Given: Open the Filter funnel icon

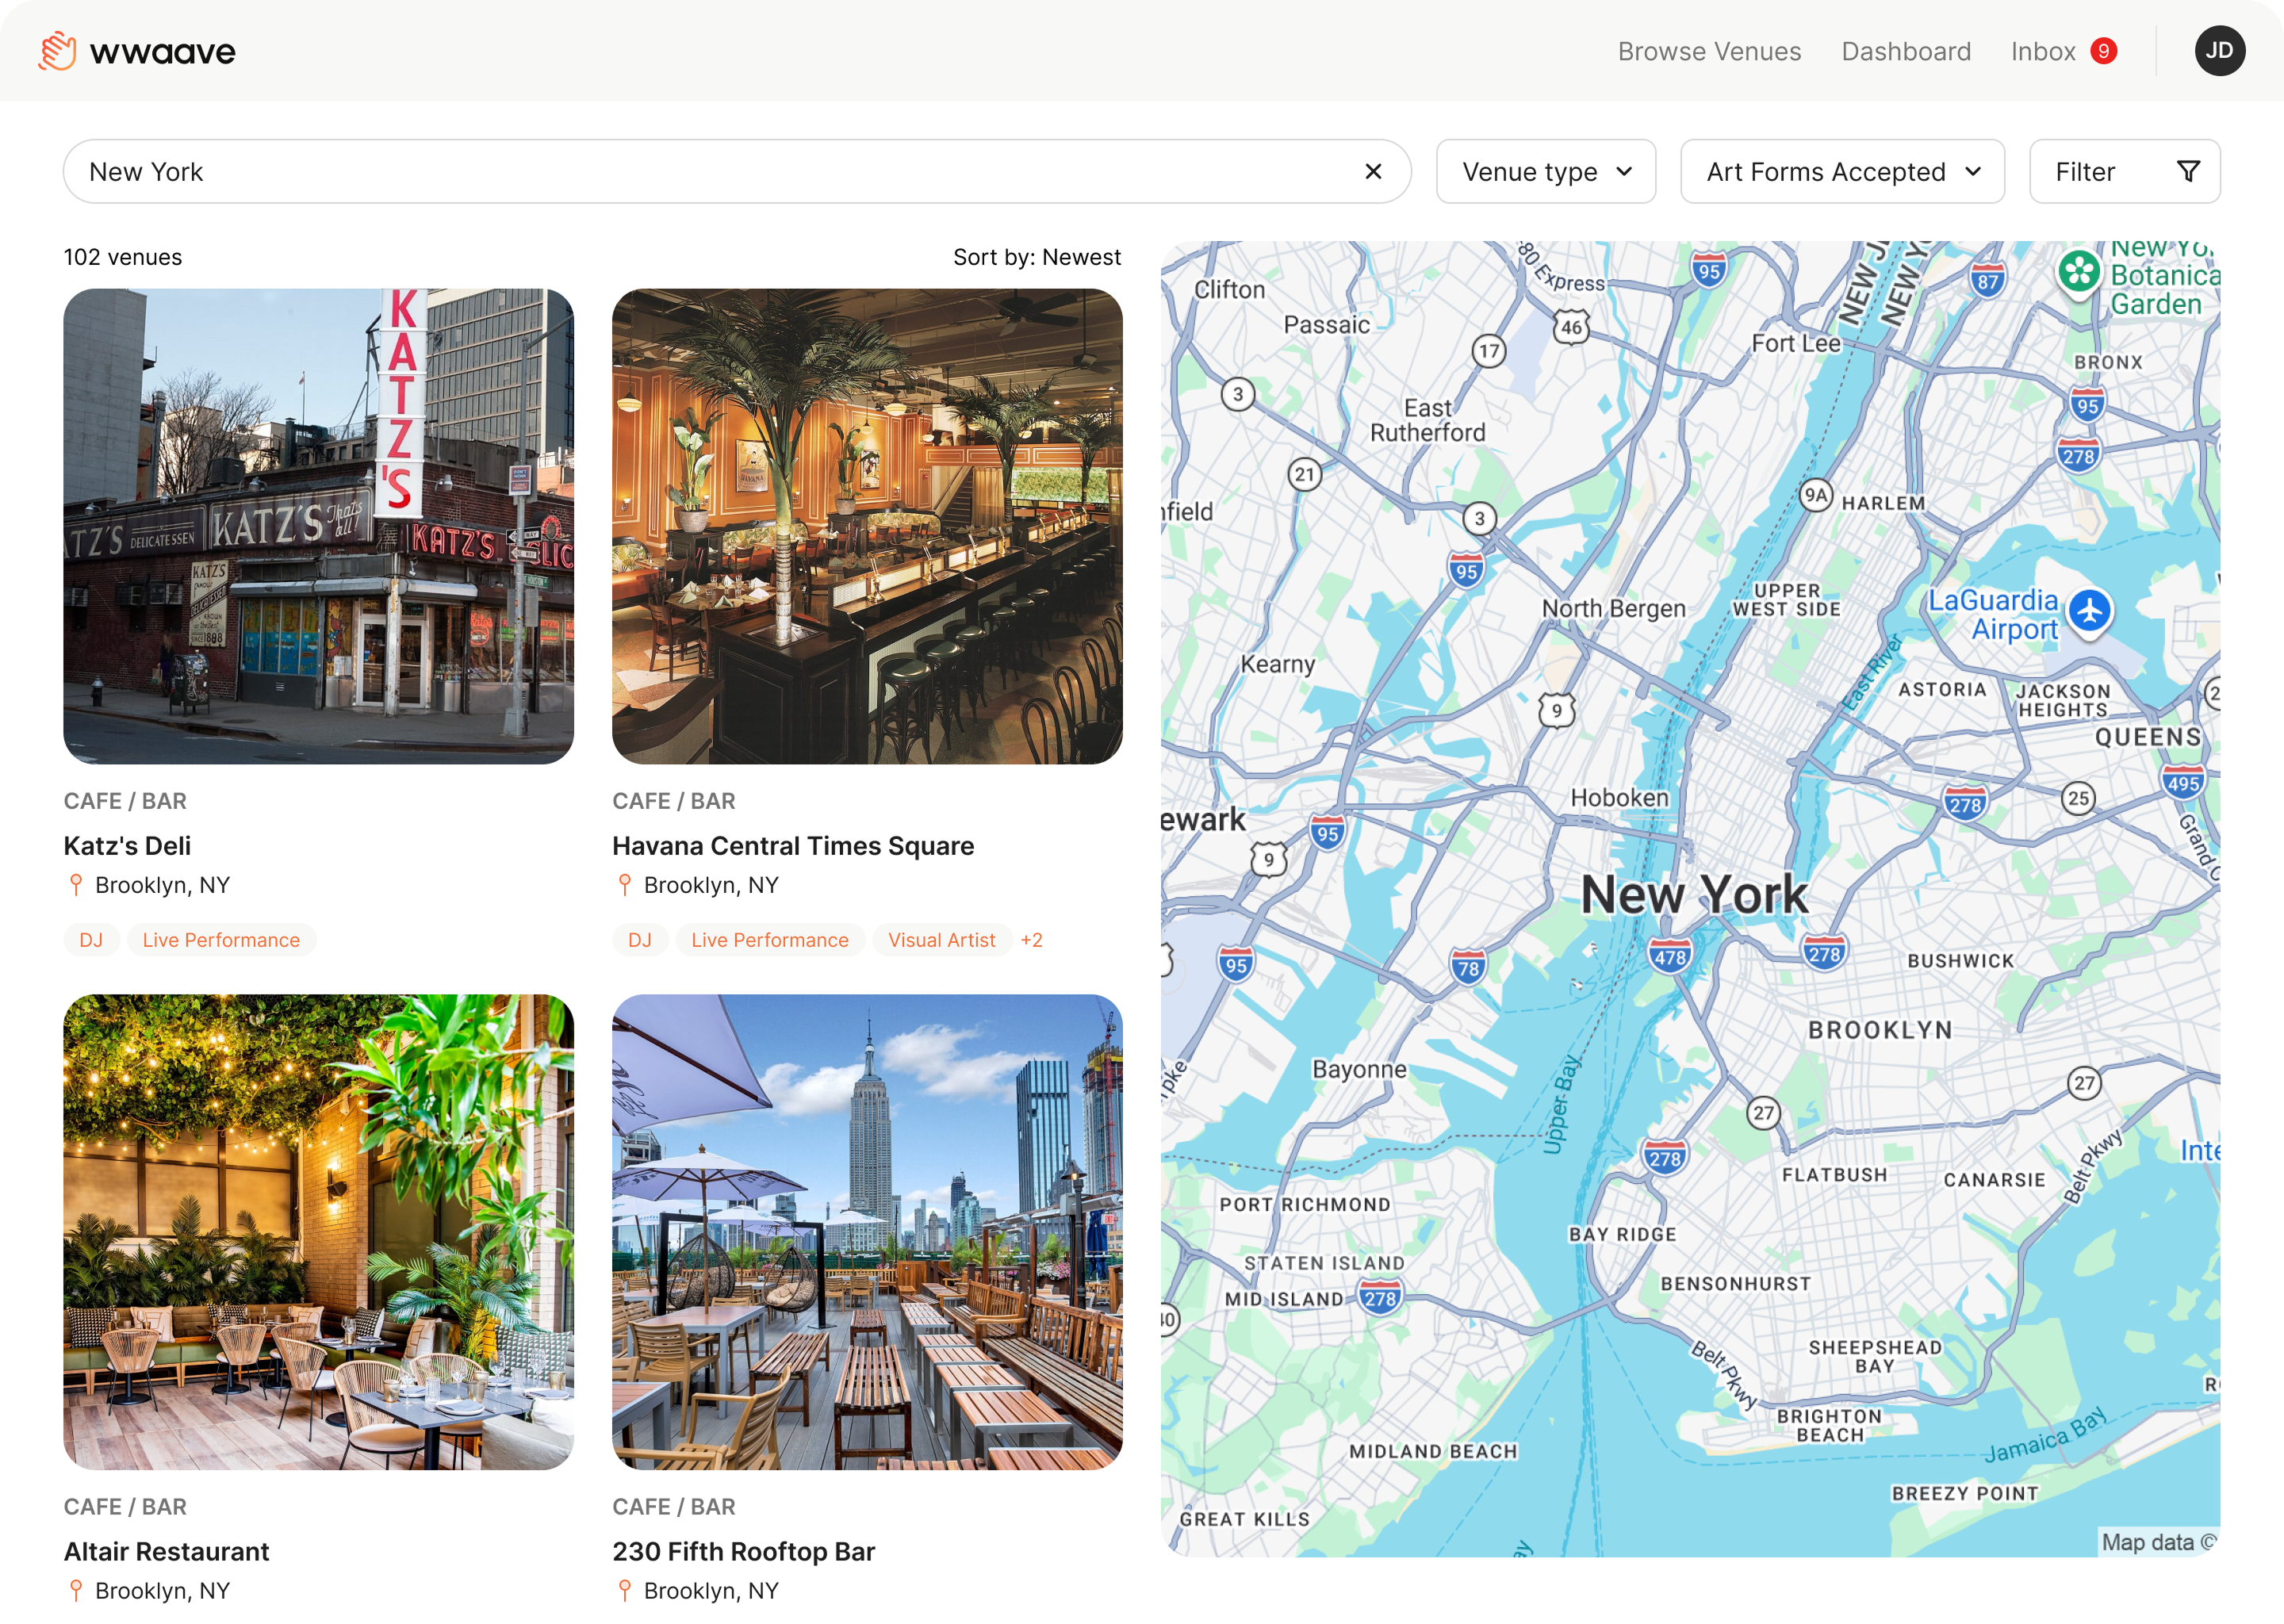Looking at the screenshot, I should point(2188,172).
